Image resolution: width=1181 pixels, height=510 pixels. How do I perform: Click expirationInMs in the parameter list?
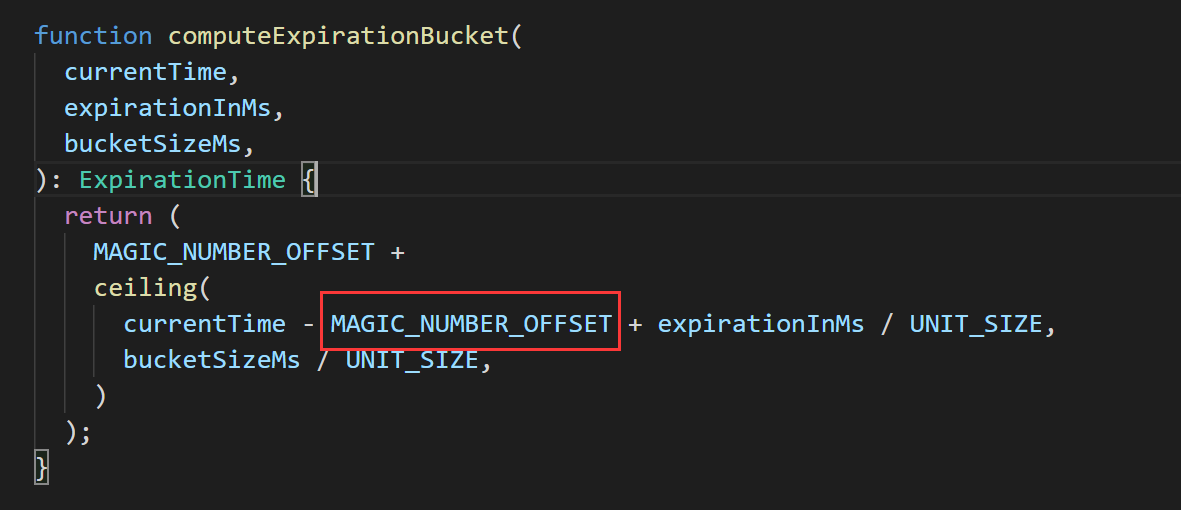pyautogui.click(x=167, y=108)
